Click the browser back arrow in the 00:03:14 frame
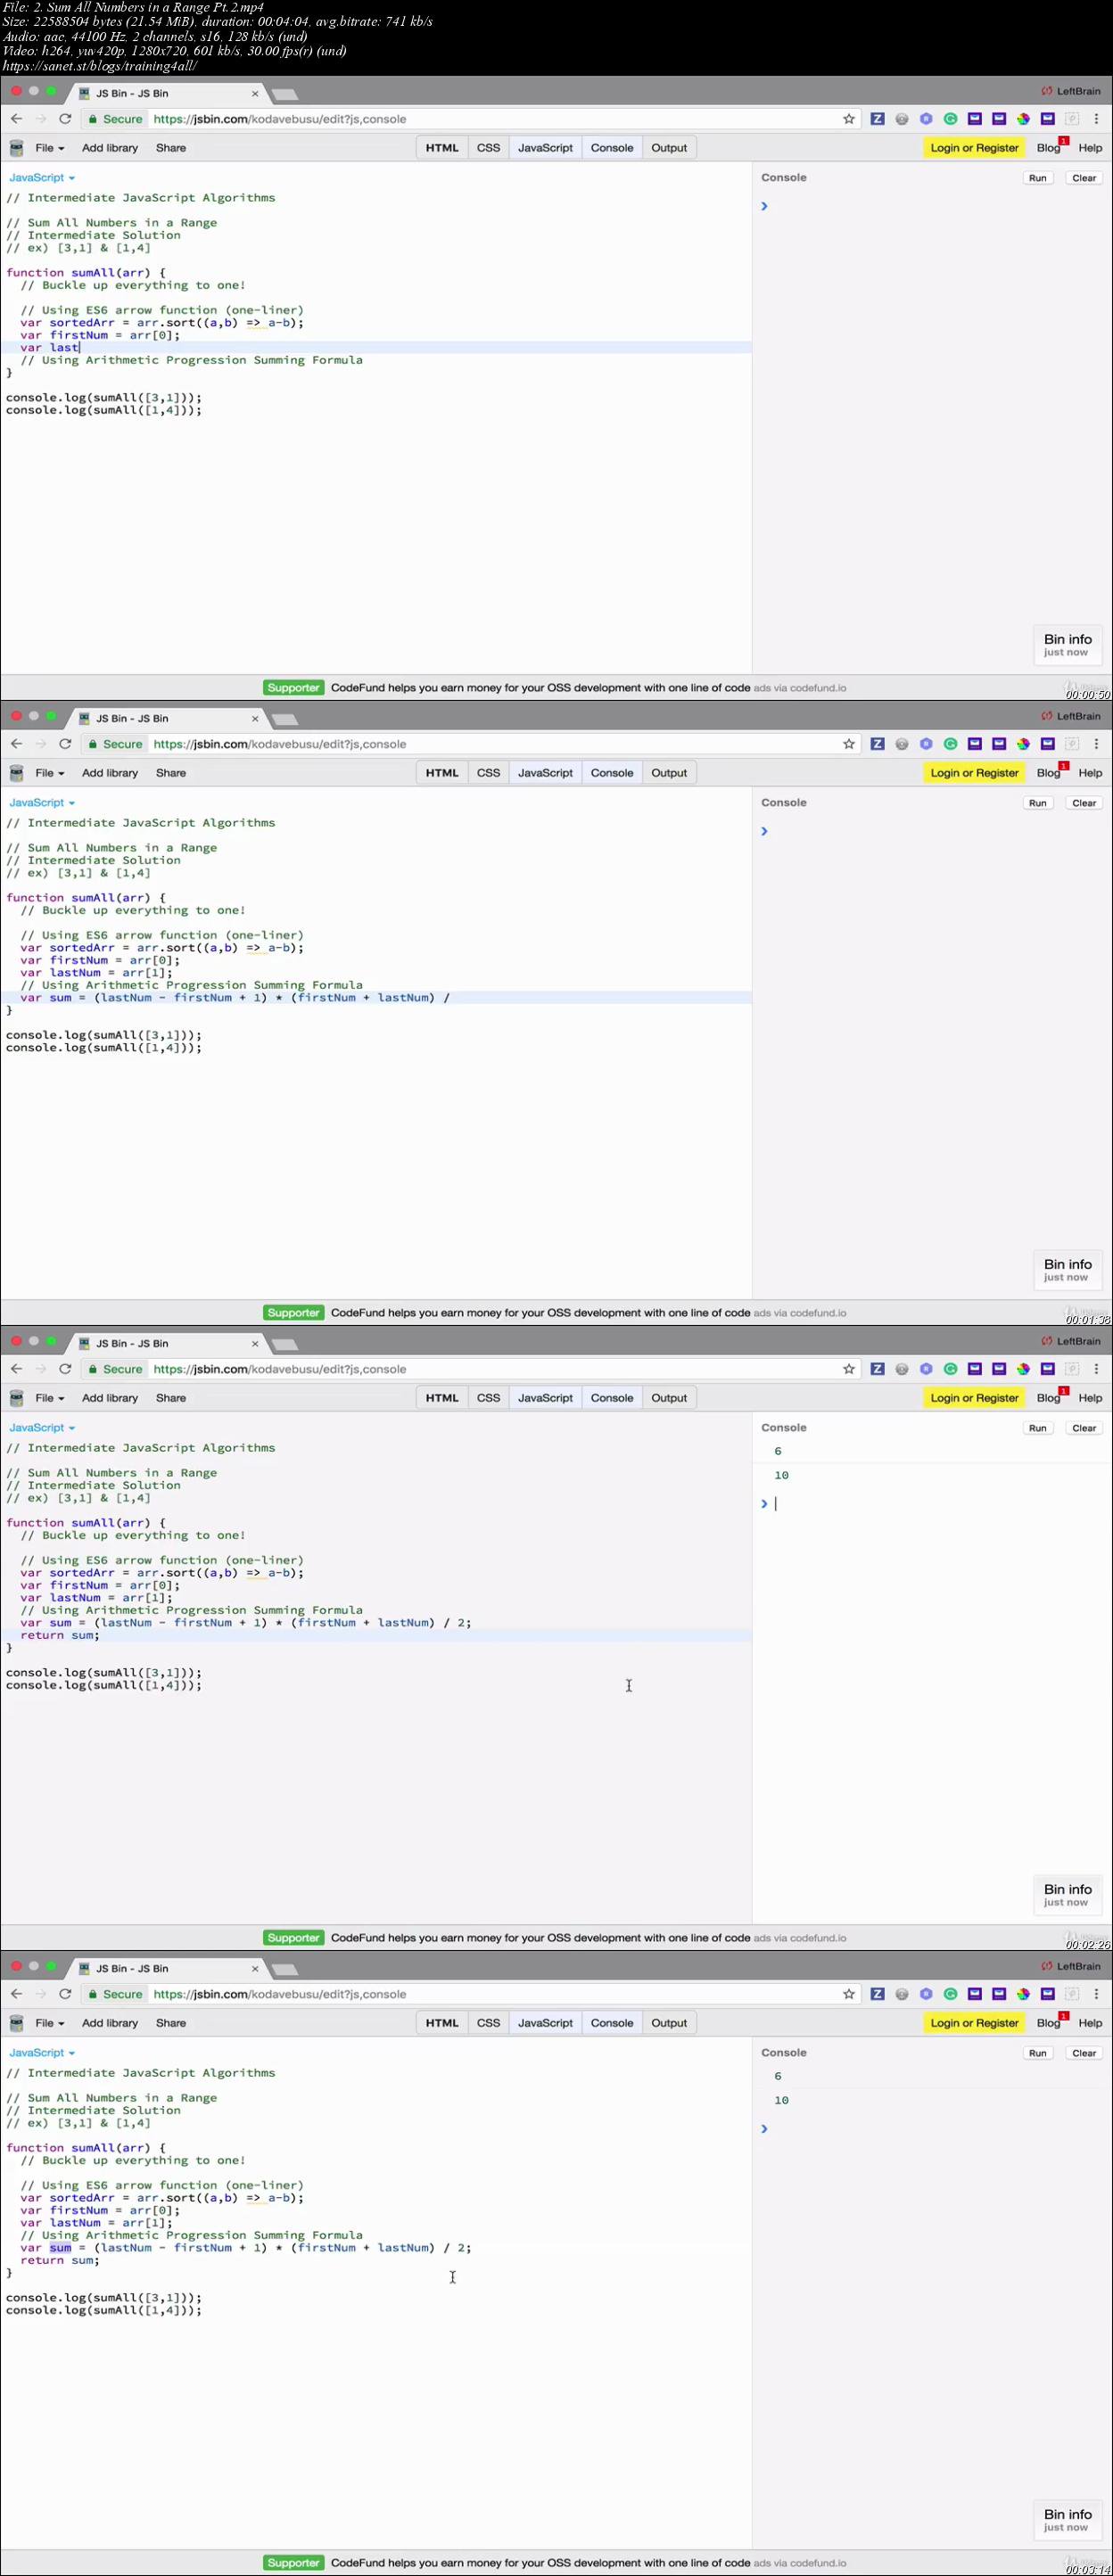 coord(16,1994)
